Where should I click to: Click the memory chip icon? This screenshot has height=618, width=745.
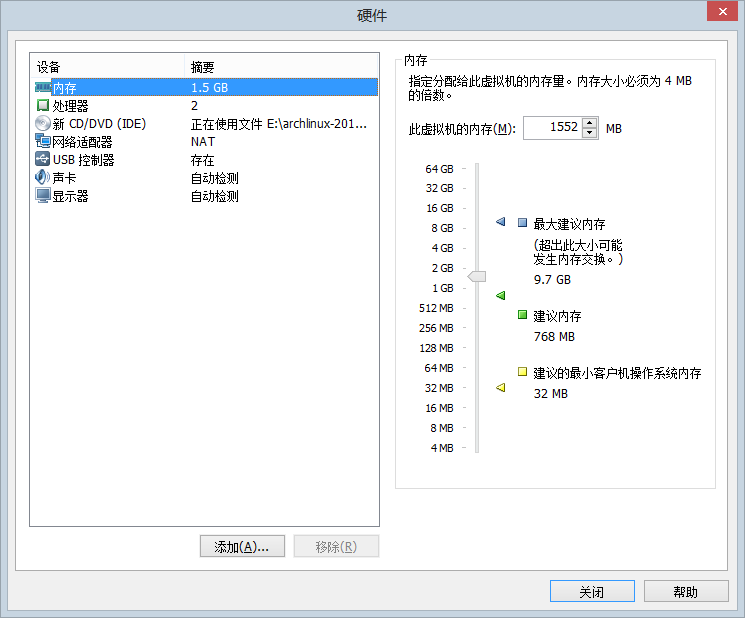click(x=43, y=87)
